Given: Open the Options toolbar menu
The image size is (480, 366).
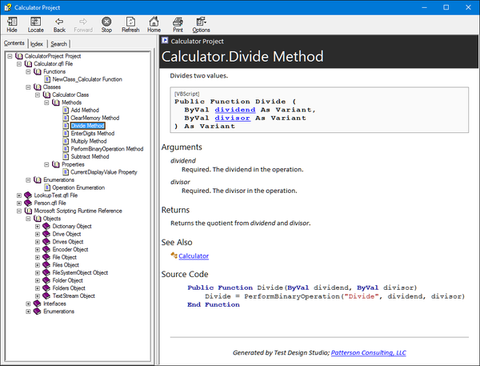Looking at the screenshot, I should (201, 25).
